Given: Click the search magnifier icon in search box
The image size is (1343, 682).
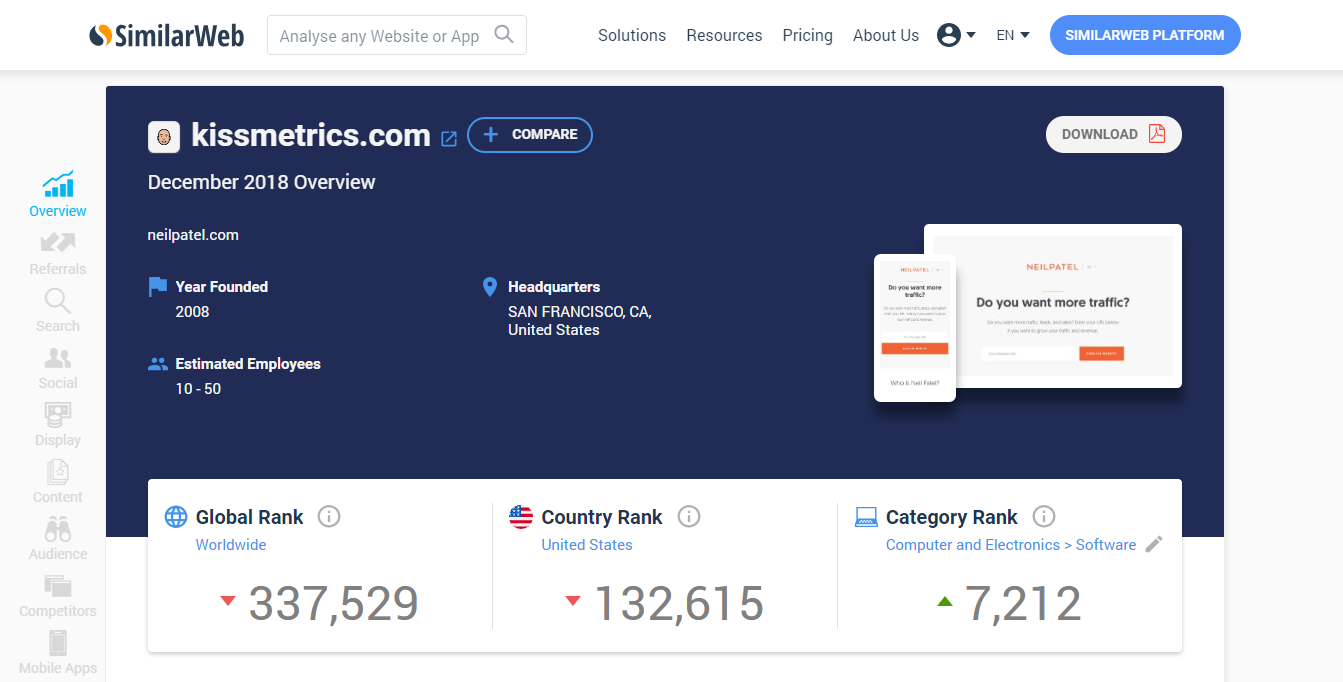Looking at the screenshot, I should [504, 35].
